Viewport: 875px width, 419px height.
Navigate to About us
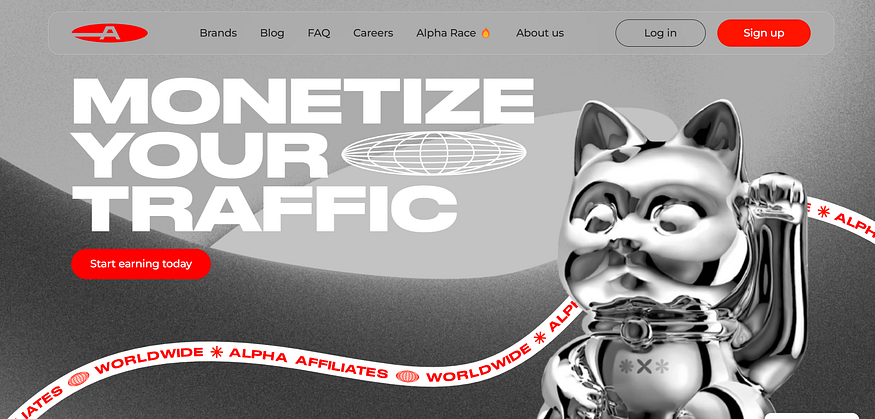tap(540, 33)
